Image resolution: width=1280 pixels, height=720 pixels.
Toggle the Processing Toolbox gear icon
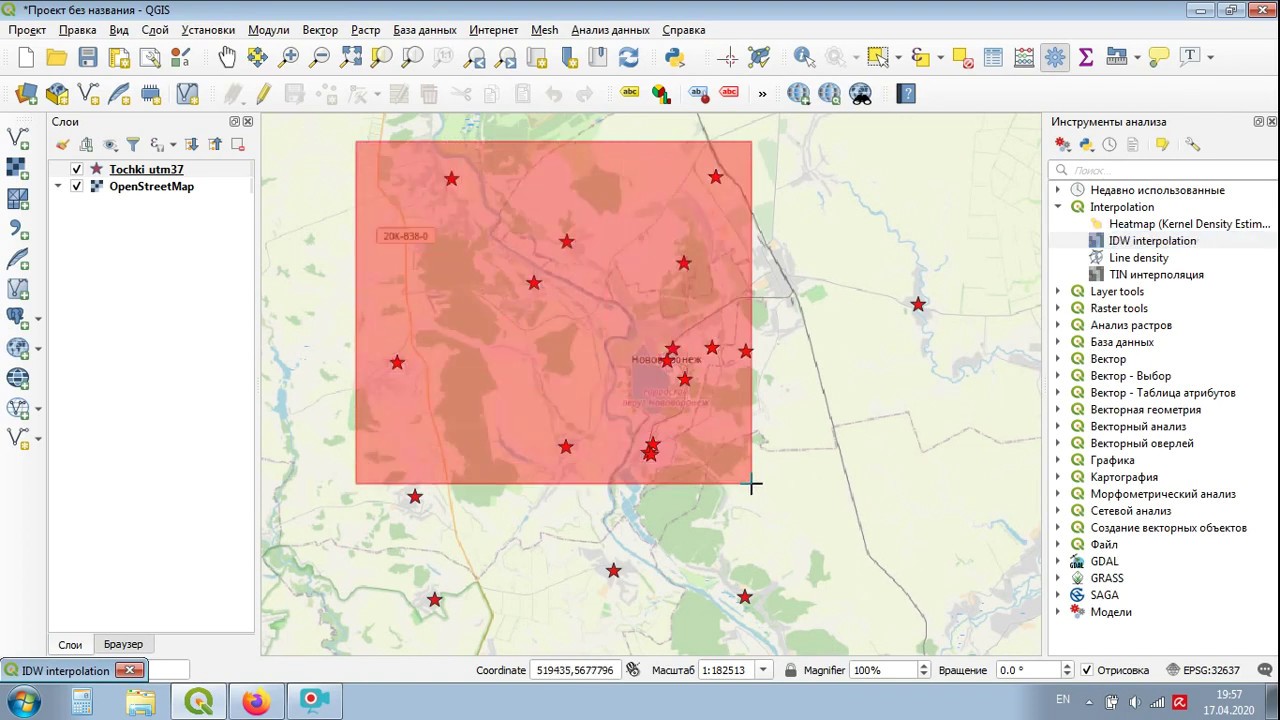pyautogui.click(x=1055, y=57)
